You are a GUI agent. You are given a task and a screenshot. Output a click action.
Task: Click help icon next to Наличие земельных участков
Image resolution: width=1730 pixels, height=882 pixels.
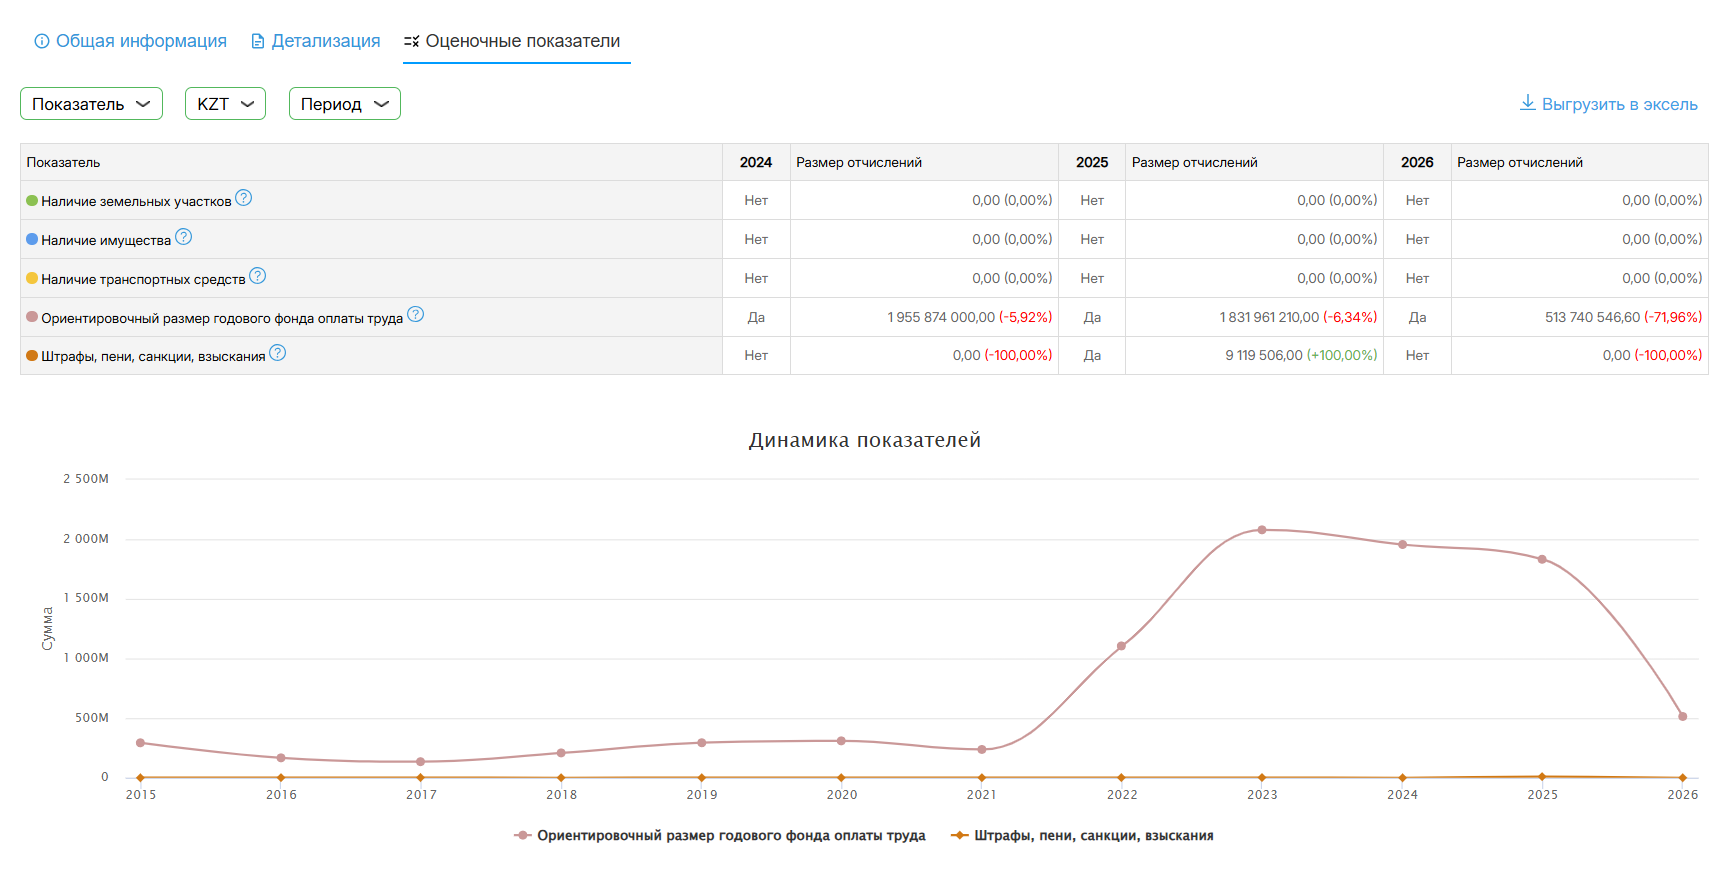(243, 198)
